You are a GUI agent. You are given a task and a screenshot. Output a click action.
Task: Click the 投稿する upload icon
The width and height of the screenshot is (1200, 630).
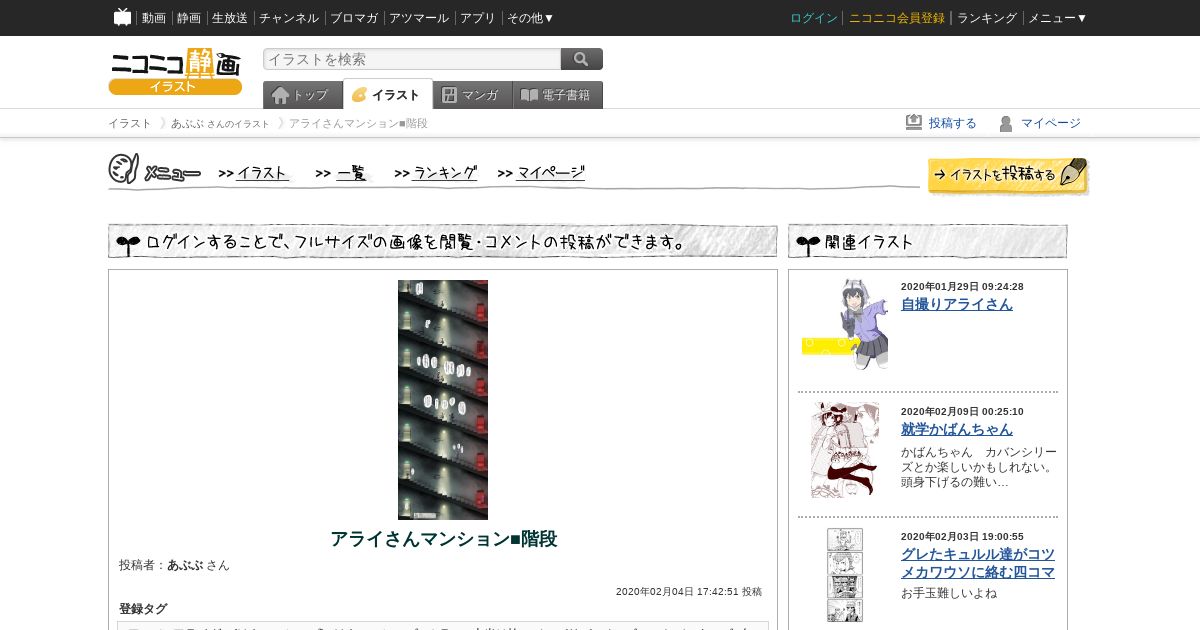[x=914, y=122]
